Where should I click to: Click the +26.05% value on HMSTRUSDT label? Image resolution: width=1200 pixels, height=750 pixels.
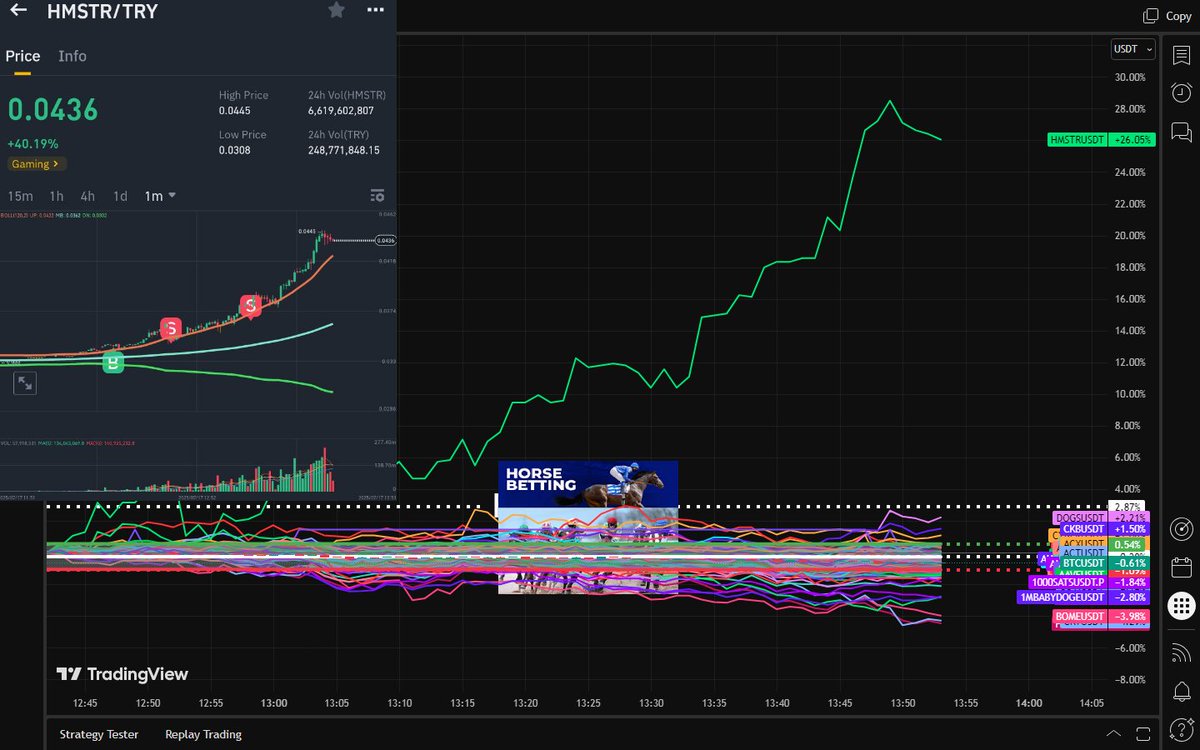[1131, 140]
